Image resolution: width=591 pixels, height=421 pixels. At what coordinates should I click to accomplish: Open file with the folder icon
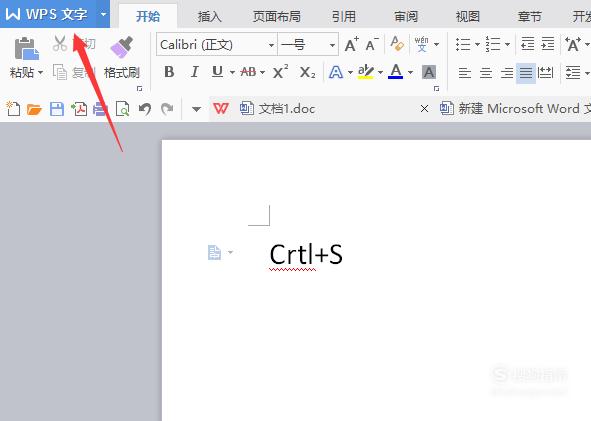34,109
